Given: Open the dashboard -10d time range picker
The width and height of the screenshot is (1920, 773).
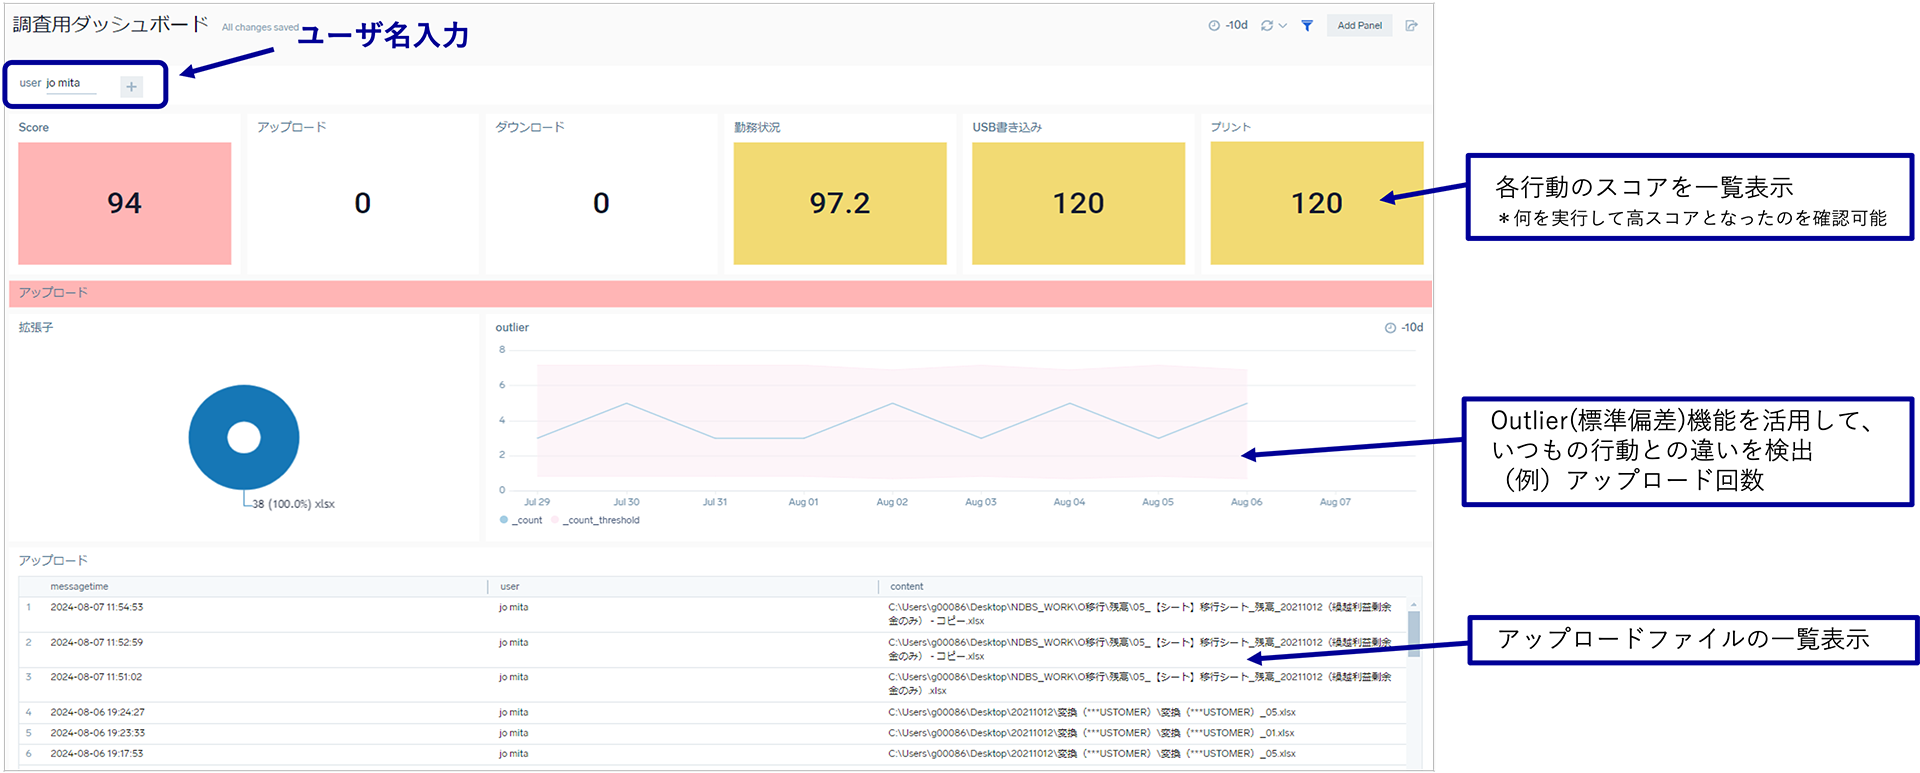Looking at the screenshot, I should click(x=1228, y=26).
